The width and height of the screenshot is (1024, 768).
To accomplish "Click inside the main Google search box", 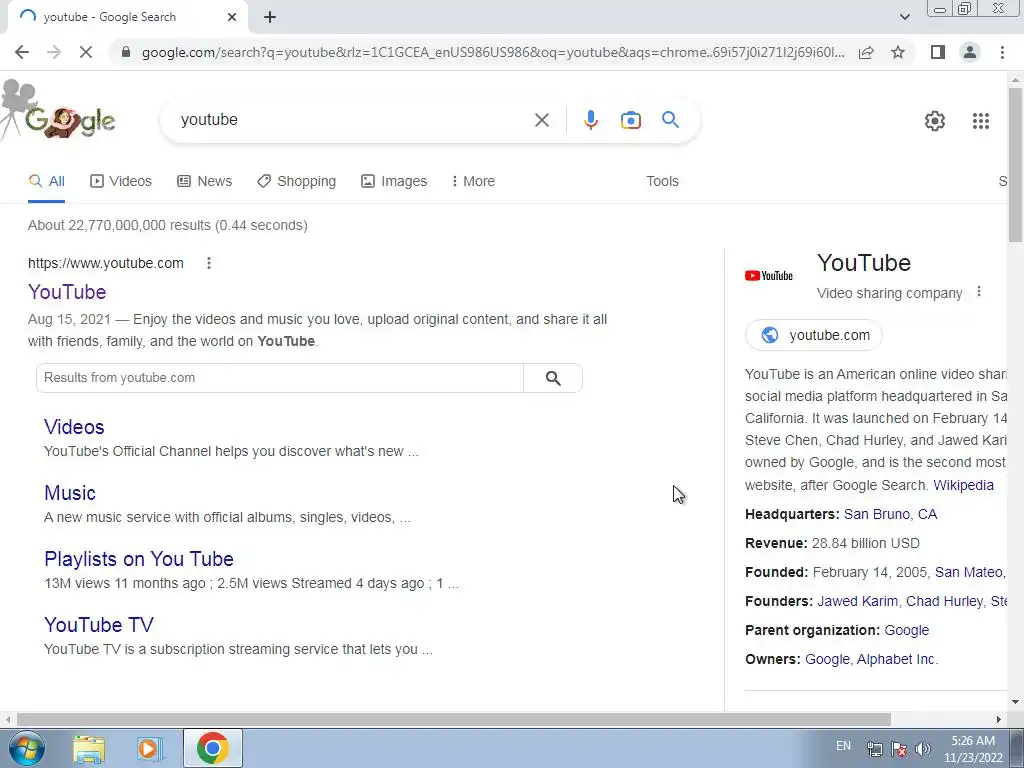I will [x=353, y=120].
